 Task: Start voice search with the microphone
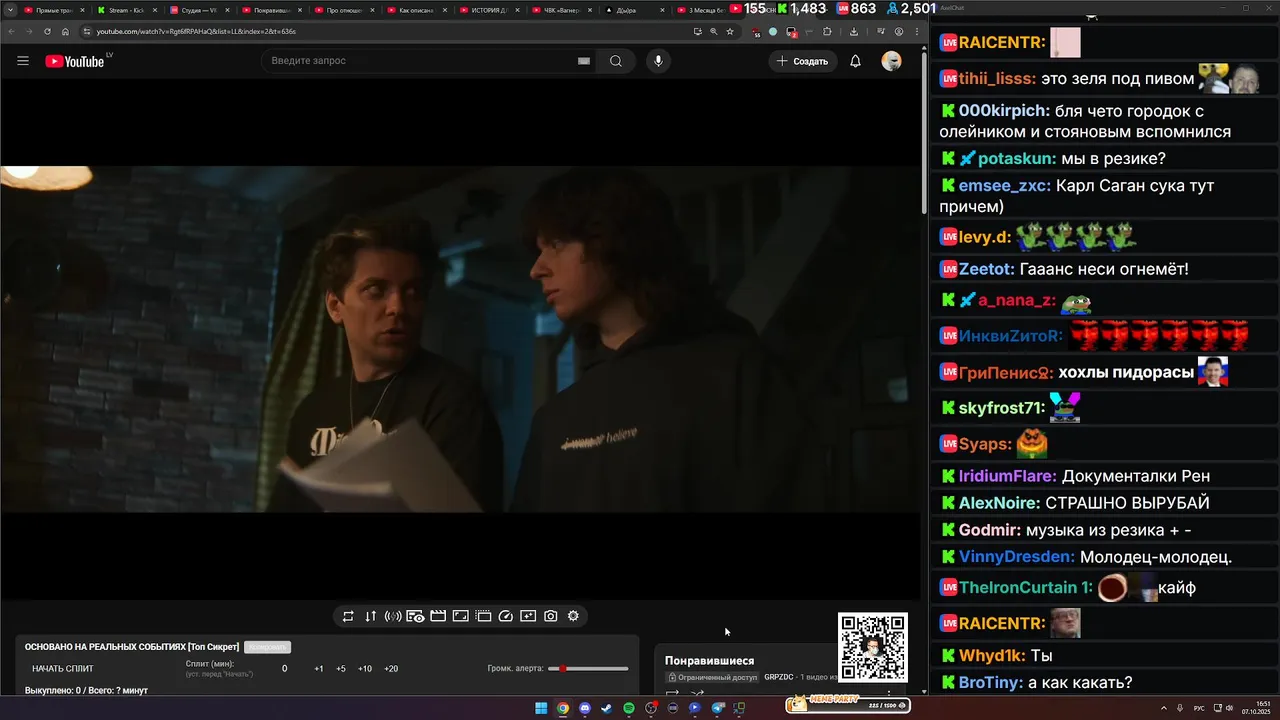point(658,61)
